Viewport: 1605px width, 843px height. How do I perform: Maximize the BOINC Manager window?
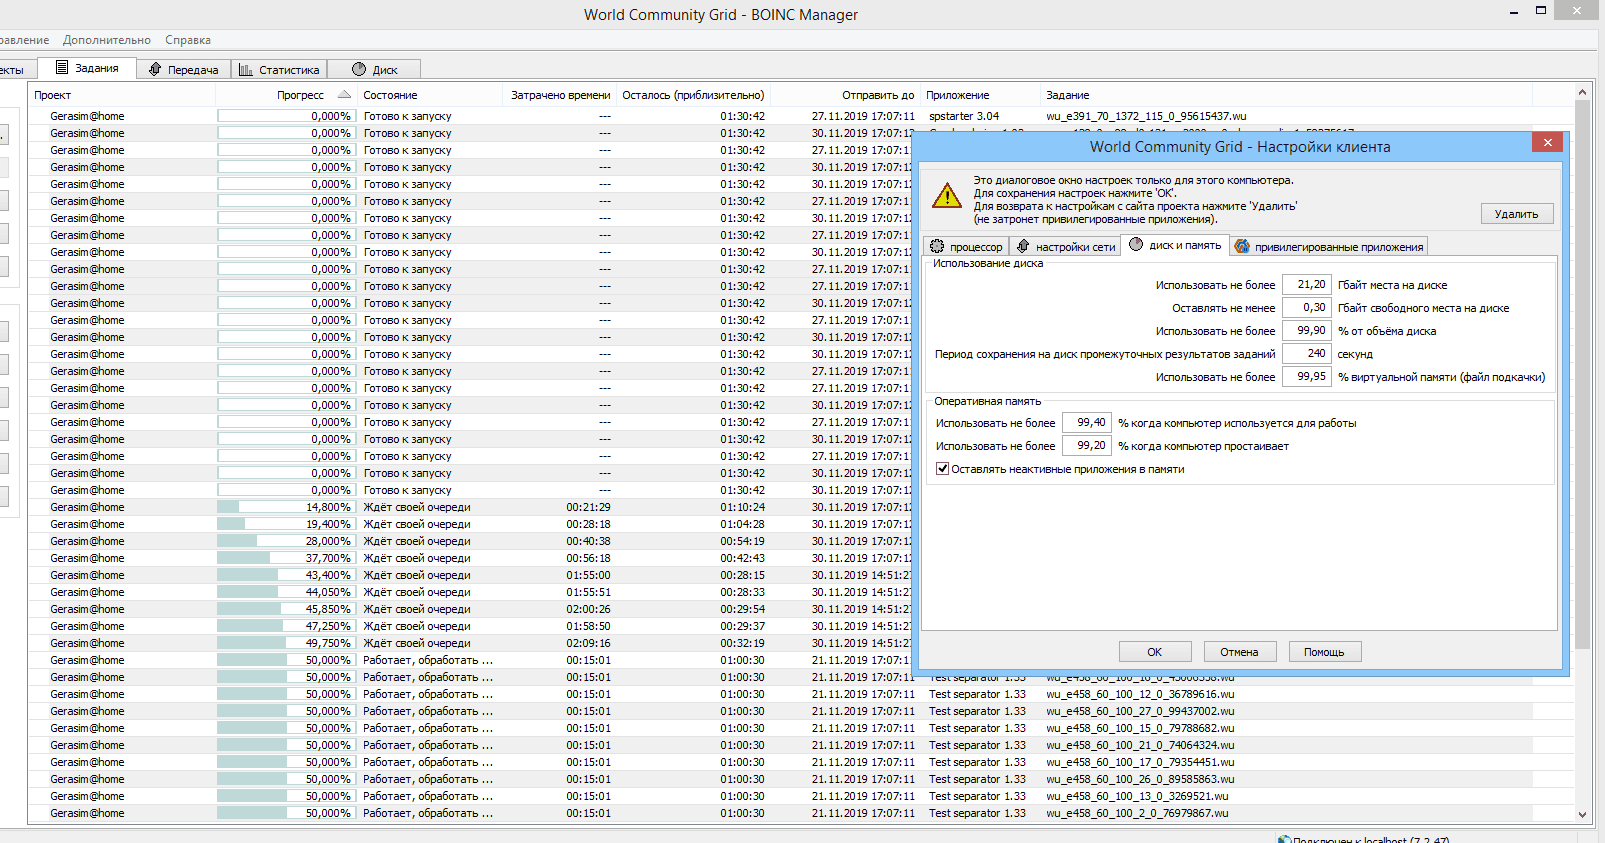[x=1541, y=11]
